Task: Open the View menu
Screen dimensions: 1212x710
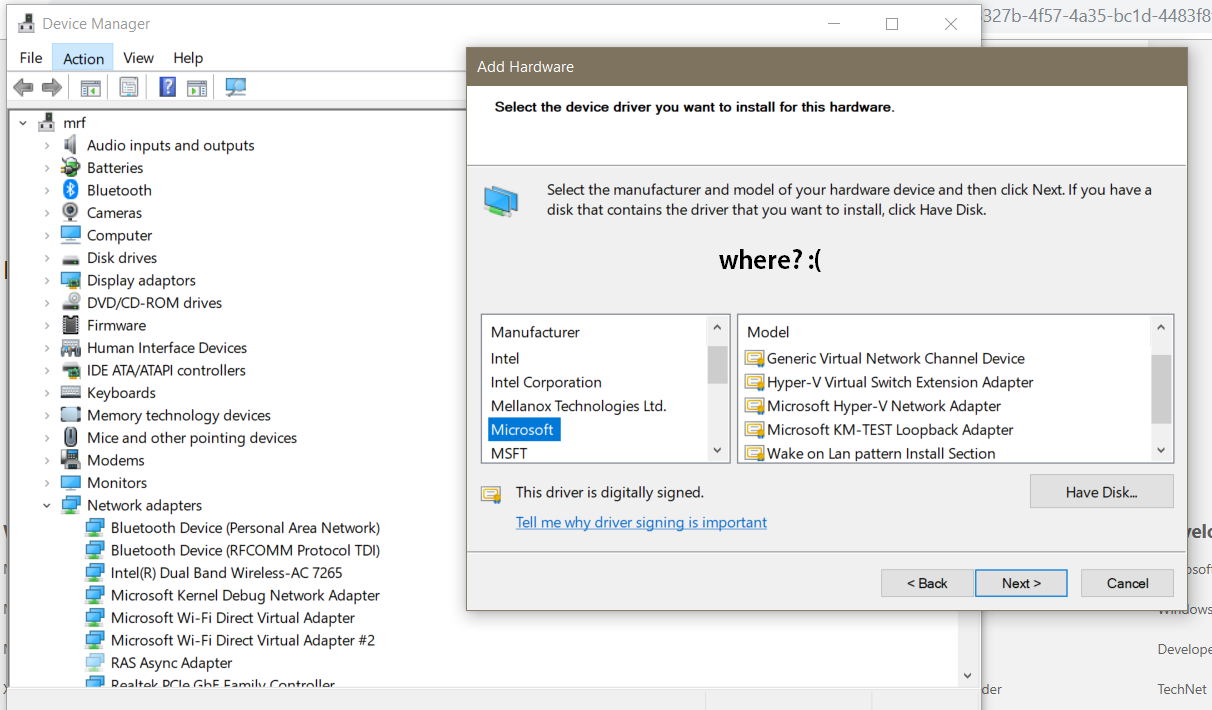Action: pyautogui.click(x=138, y=58)
